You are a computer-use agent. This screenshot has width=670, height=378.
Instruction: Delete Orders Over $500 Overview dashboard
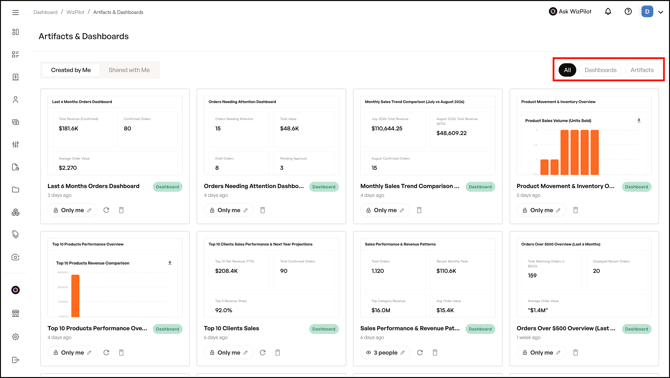coord(575,353)
